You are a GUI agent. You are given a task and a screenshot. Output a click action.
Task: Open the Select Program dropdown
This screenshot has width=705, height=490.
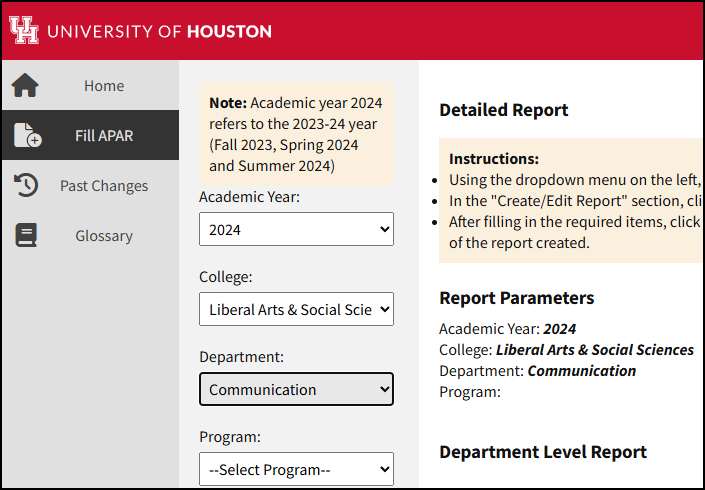click(296, 469)
